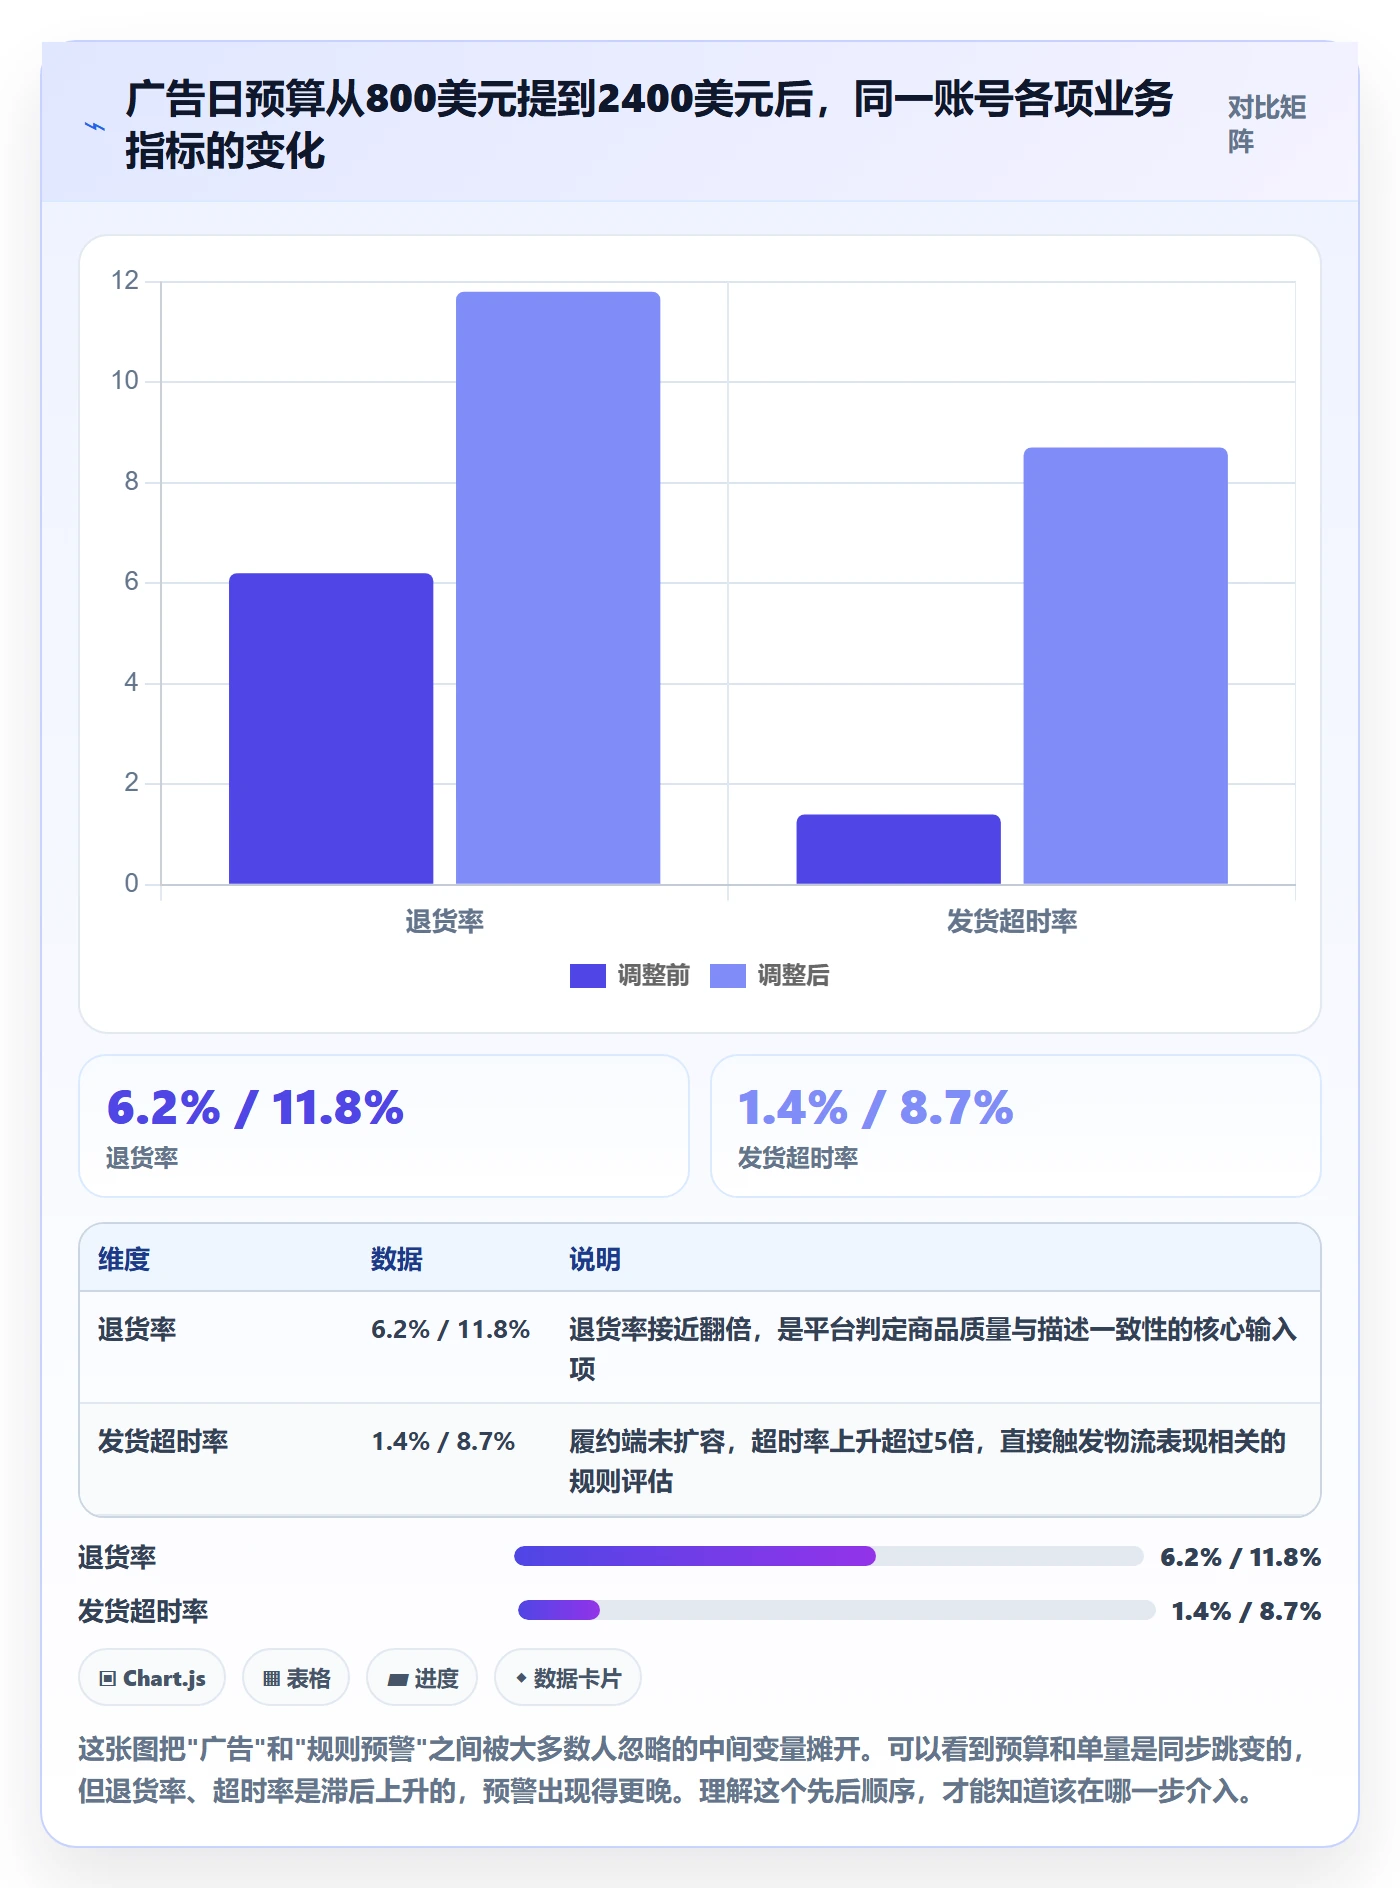Click the 退货率 调整前 bar in chart
The height and width of the screenshot is (1888, 1400).
[331, 728]
